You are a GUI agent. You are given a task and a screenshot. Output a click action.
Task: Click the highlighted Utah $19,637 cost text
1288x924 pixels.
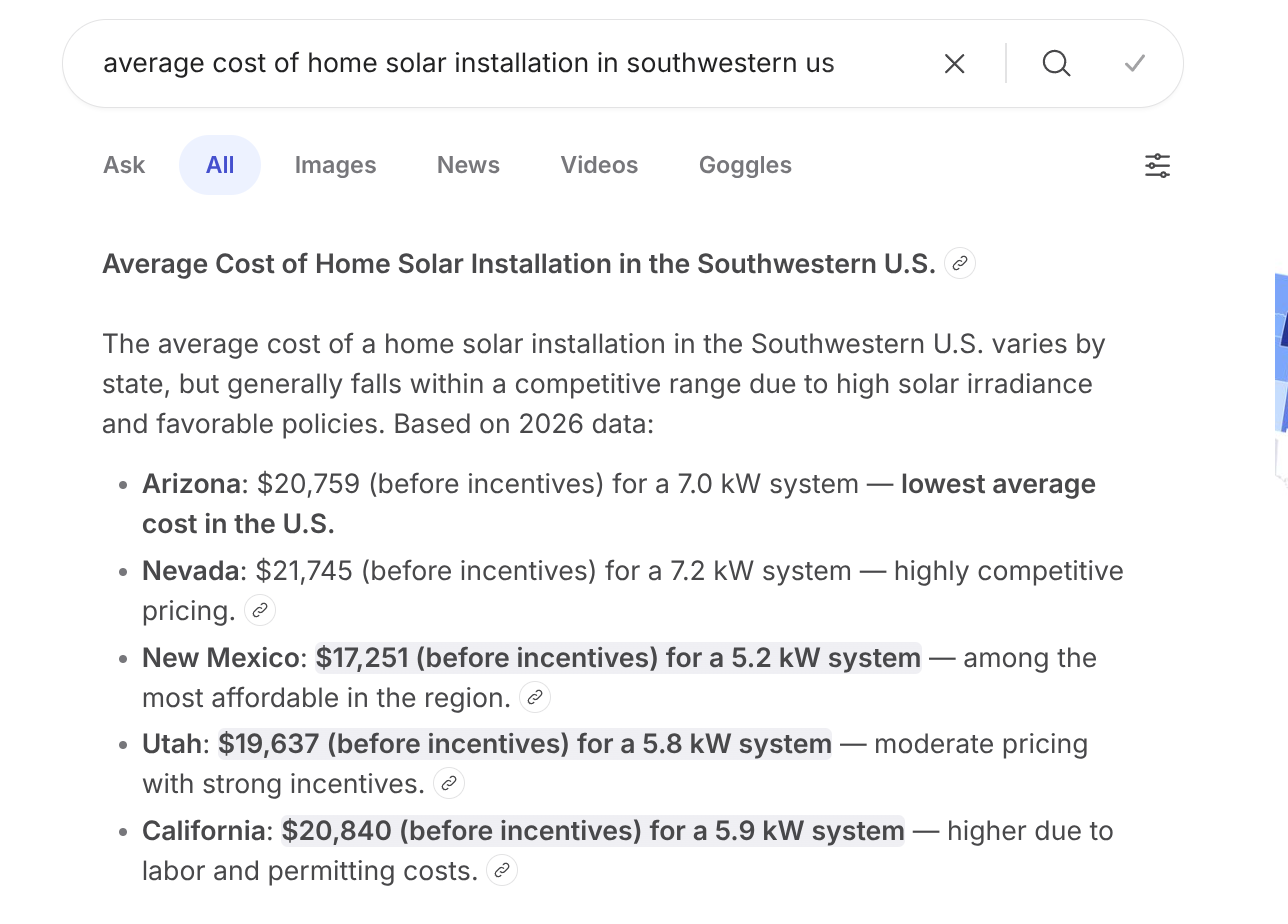(x=525, y=744)
